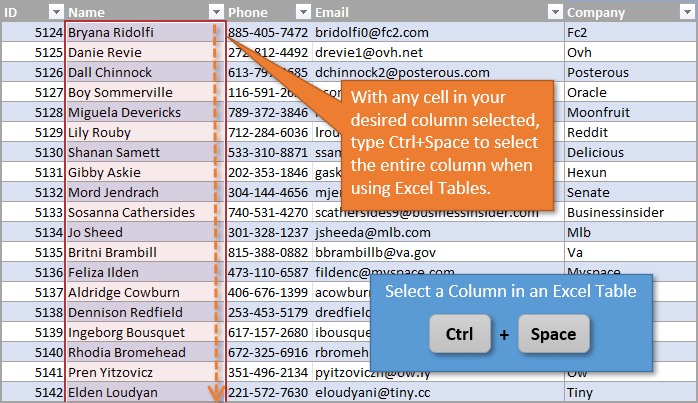The width and height of the screenshot is (698, 403).
Task: Select phone number 885-405-7472 cell
Action: click(x=267, y=32)
